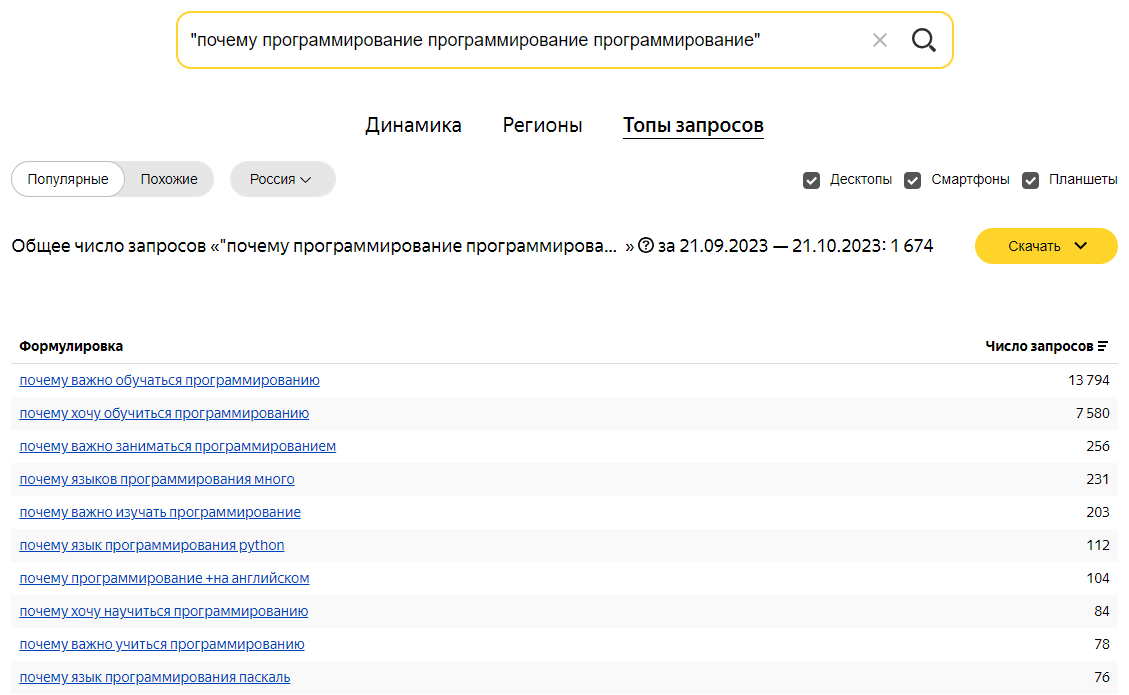Screen dimensions: 1129x695
Task: Clear the search query with X icon
Action: [x=880, y=40]
